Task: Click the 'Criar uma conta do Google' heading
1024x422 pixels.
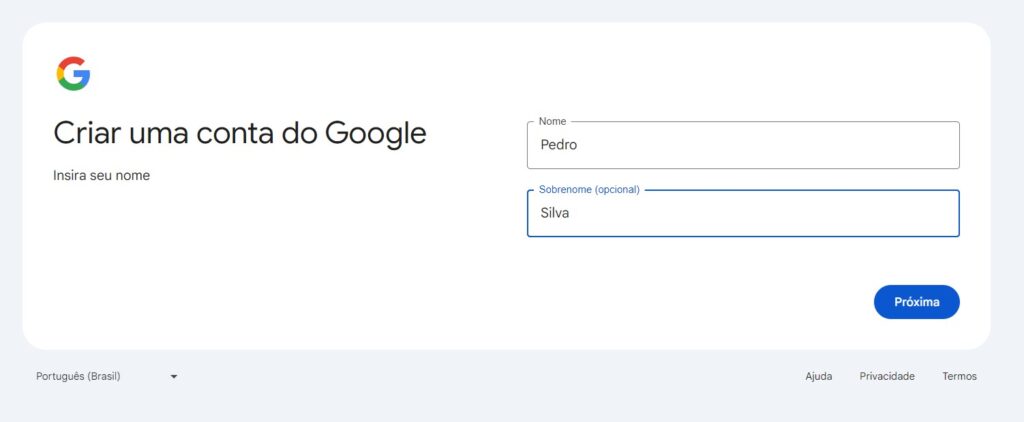Action: pyautogui.click(x=240, y=133)
